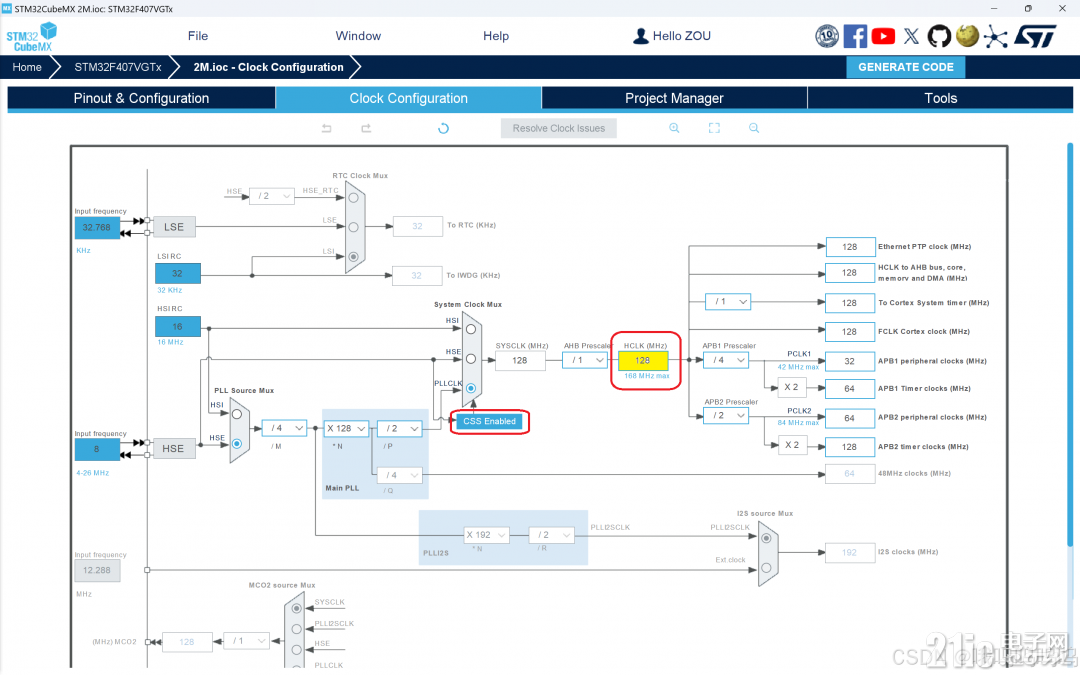1080x675 pixels.
Task: Select PLLI2SCLK in I2S source Mux
Action: tap(766, 538)
